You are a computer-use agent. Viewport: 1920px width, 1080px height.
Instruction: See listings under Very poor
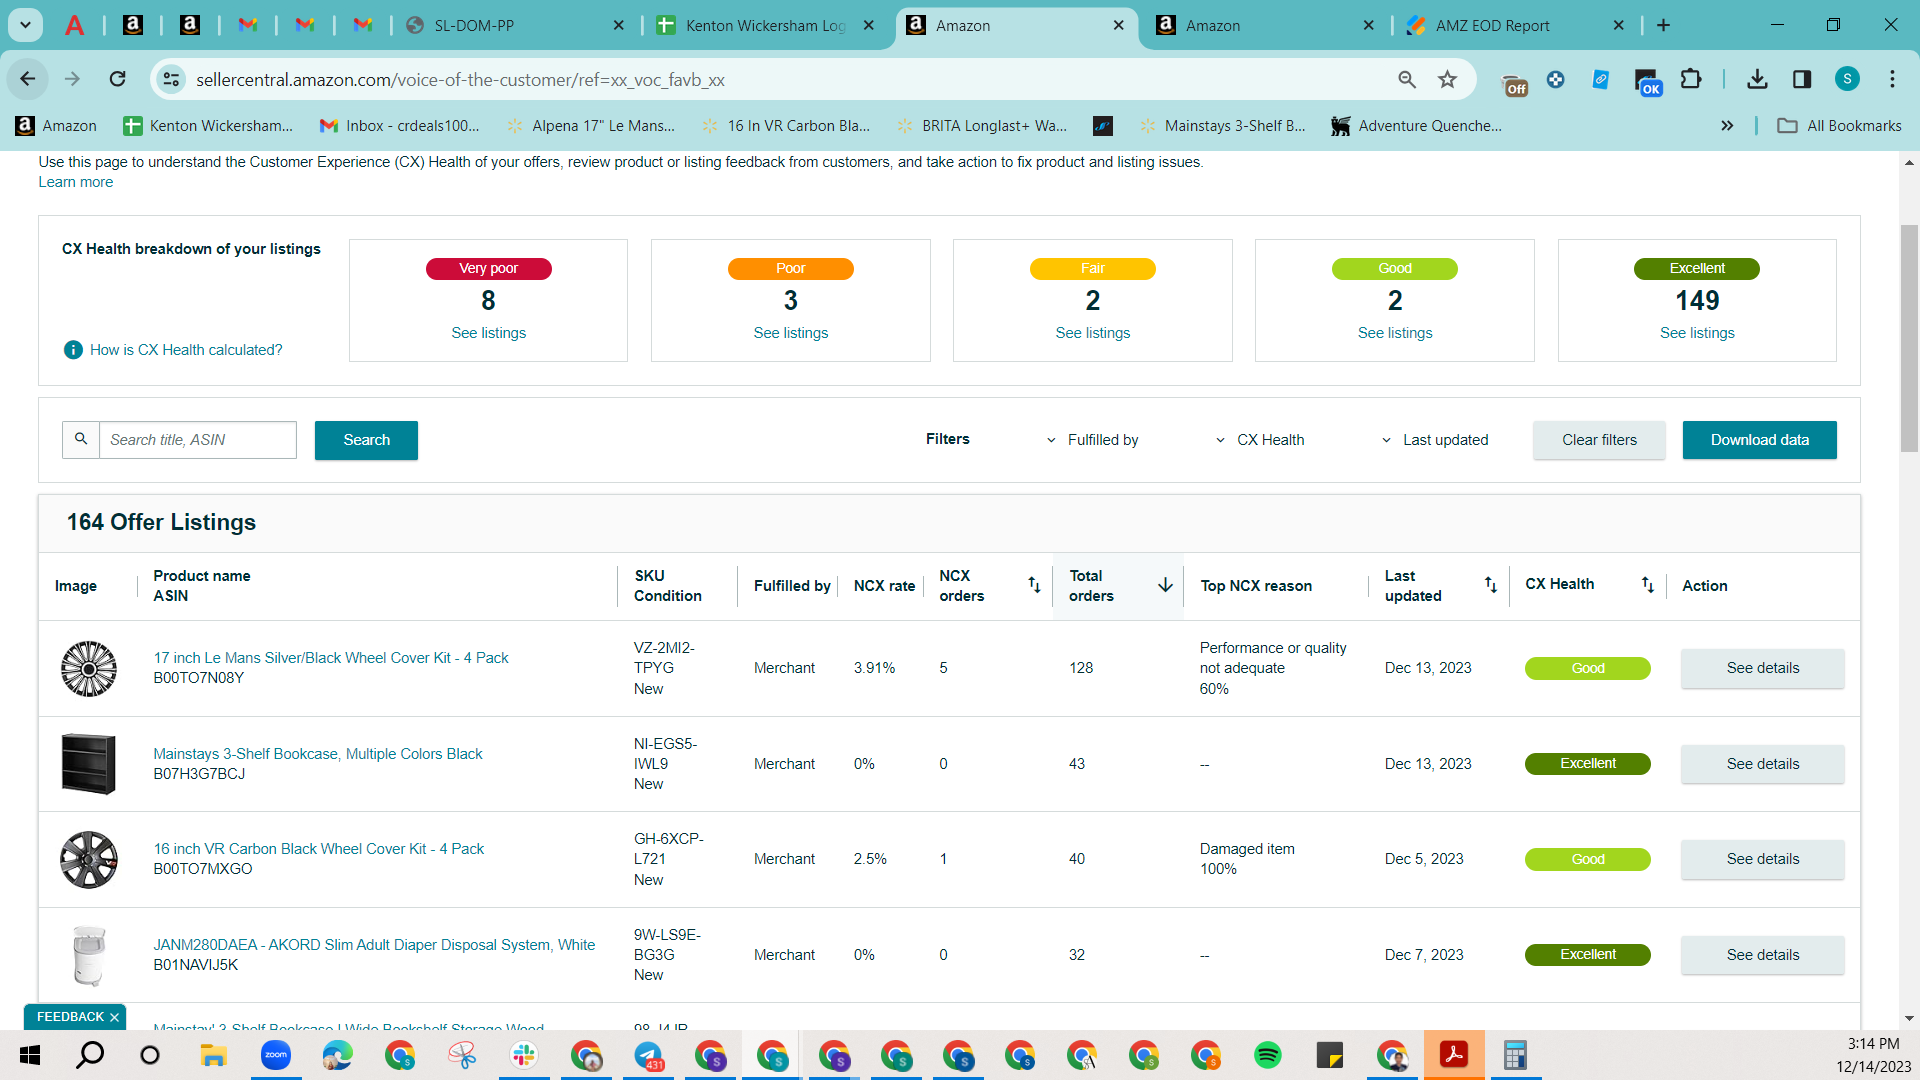(488, 333)
